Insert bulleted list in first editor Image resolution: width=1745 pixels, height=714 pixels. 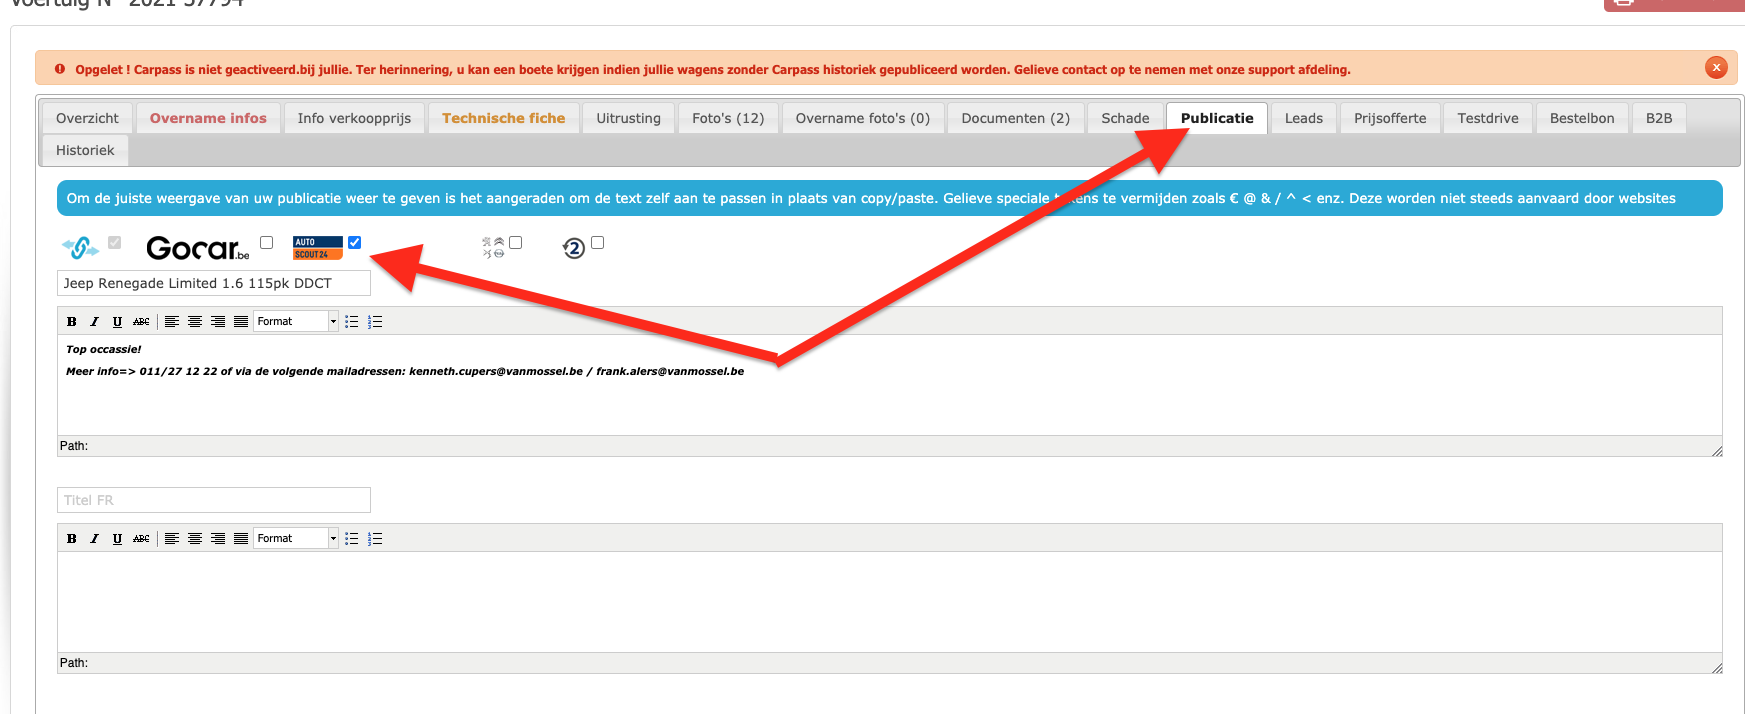point(351,321)
